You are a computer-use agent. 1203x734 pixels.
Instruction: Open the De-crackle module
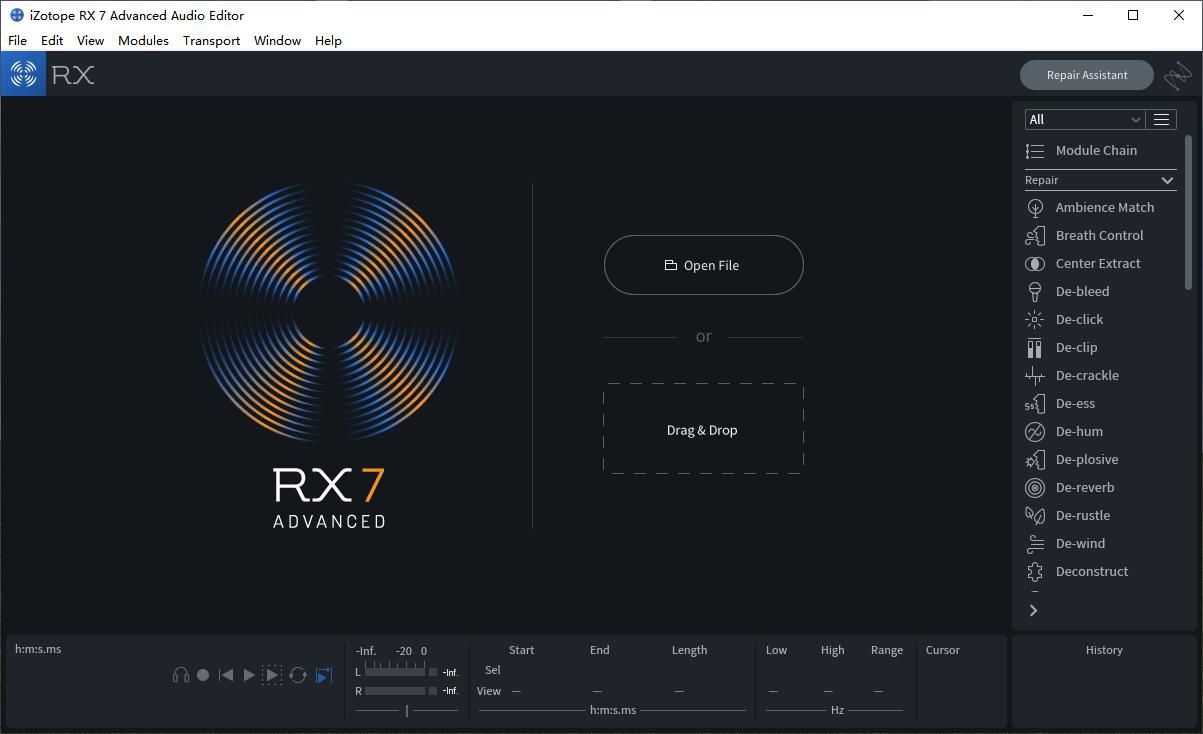pyautogui.click(x=1087, y=375)
